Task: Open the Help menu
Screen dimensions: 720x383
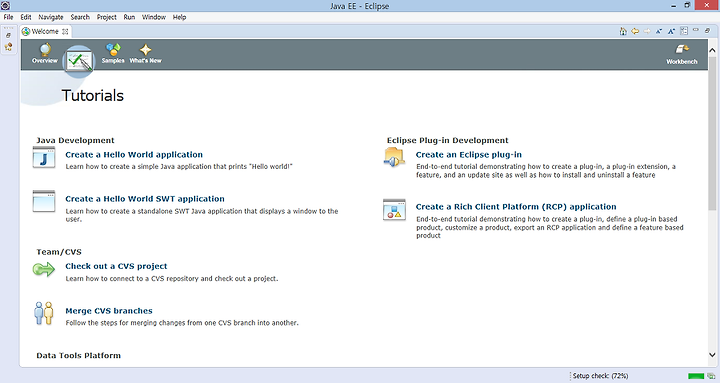Action: click(179, 17)
